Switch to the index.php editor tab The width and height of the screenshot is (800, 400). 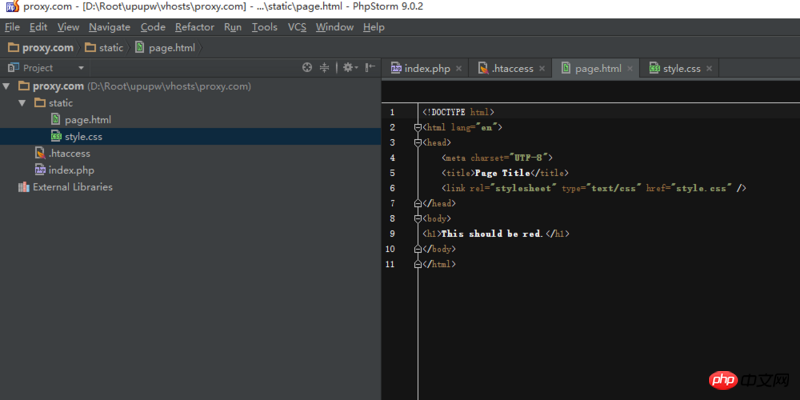tap(427, 69)
